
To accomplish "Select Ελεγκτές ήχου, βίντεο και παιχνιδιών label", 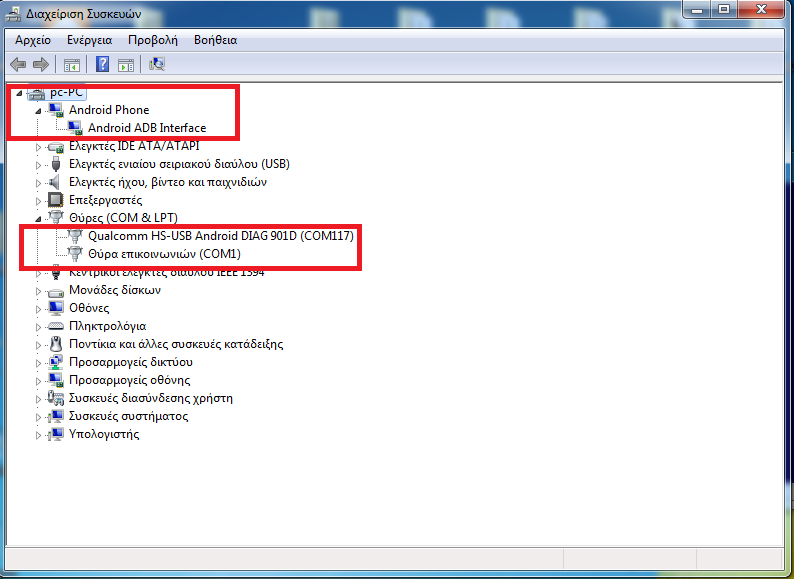I will click(x=168, y=182).
